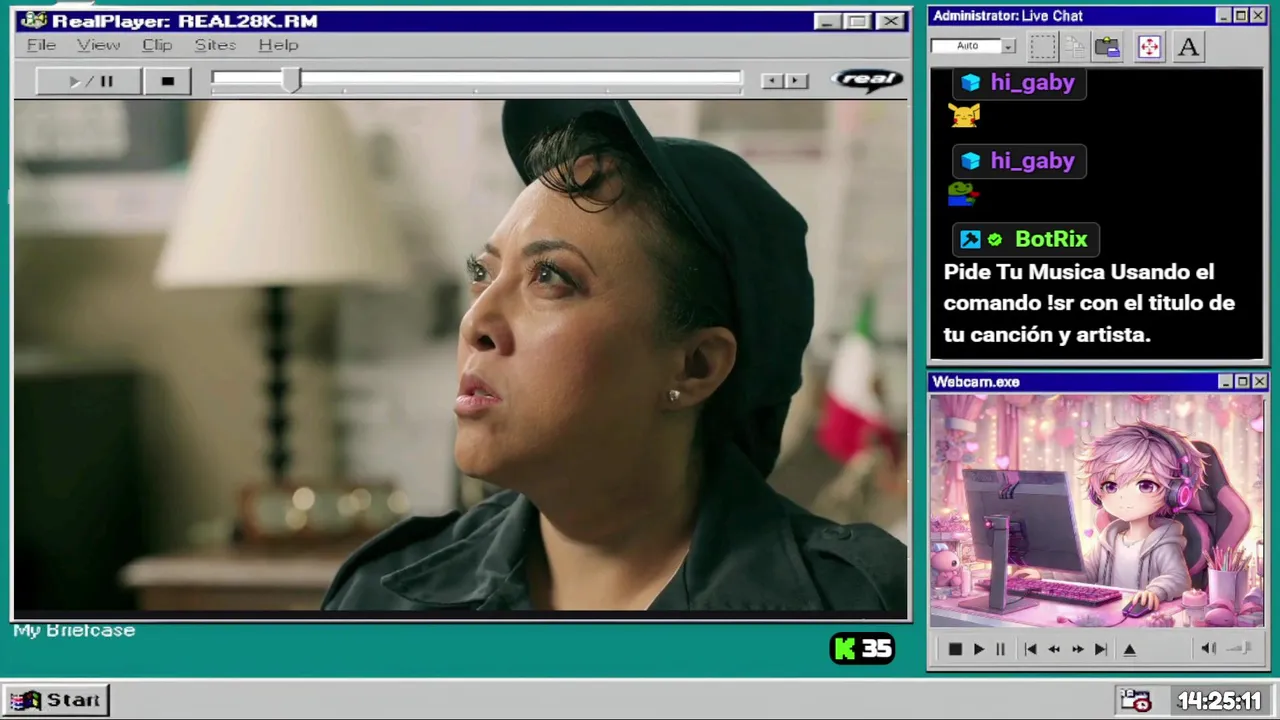1280x720 pixels.
Task: Click the taskbar clock 14:25:11
Action: tap(1219, 701)
